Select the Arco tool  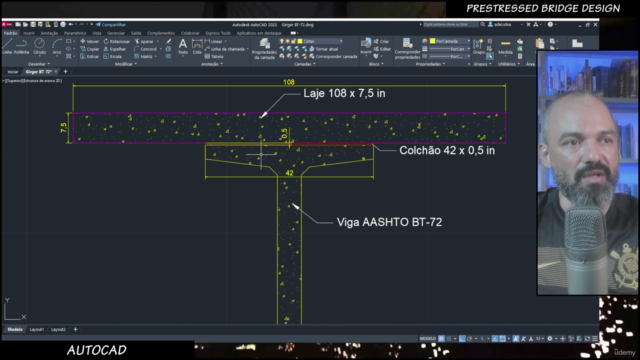pyautogui.click(x=57, y=46)
